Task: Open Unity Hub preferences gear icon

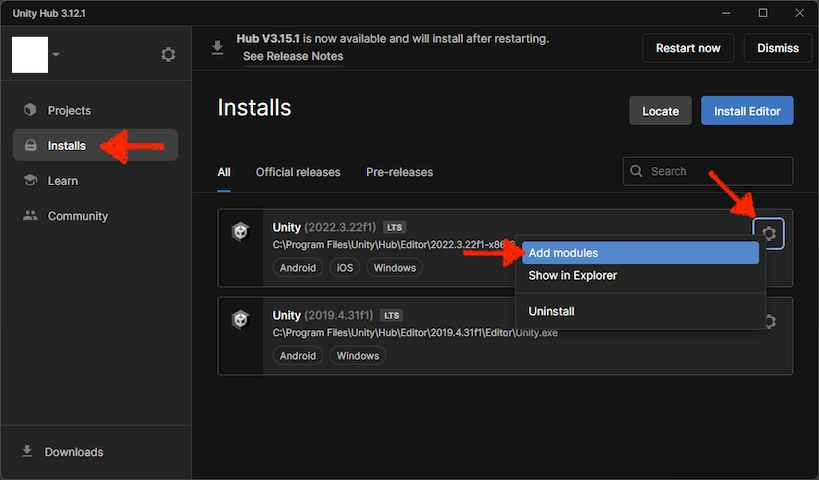Action: [x=168, y=55]
